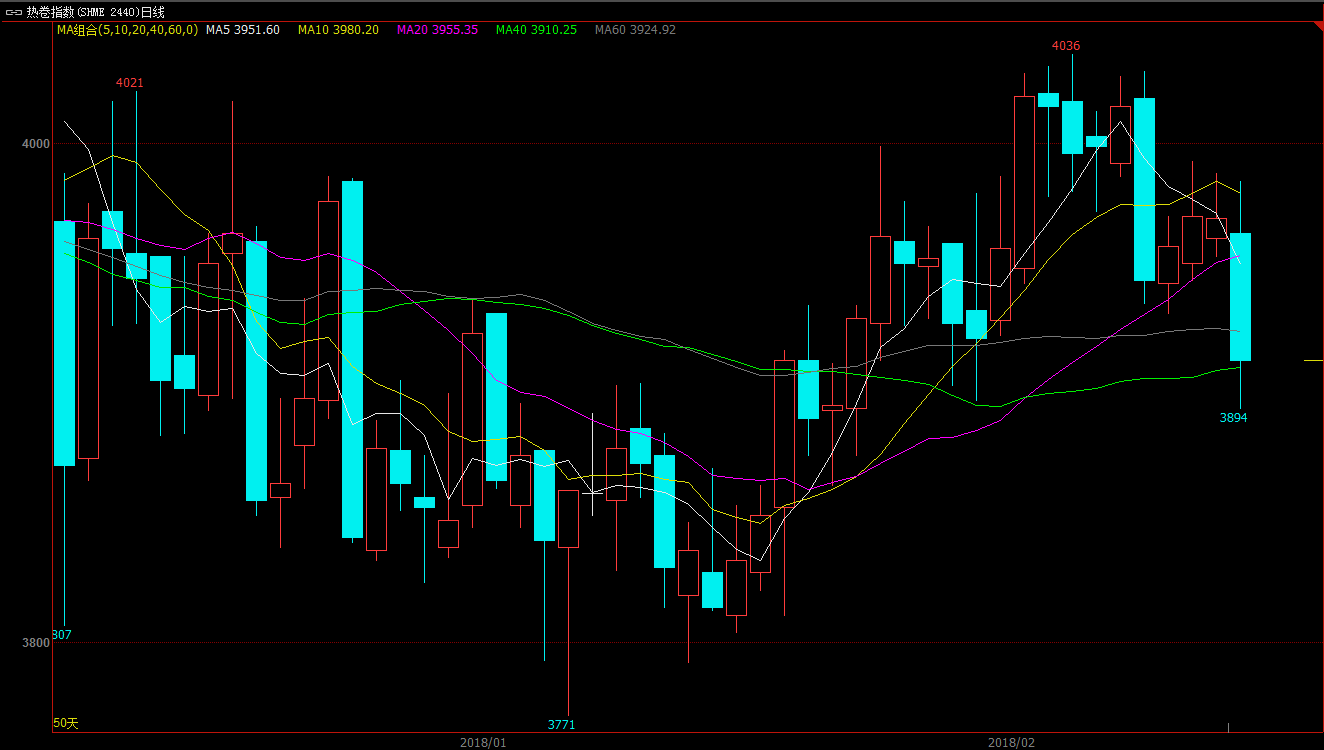Viewport: 1324px width, 750px height.
Task: Click the 3771 low price label
Action: tap(562, 725)
